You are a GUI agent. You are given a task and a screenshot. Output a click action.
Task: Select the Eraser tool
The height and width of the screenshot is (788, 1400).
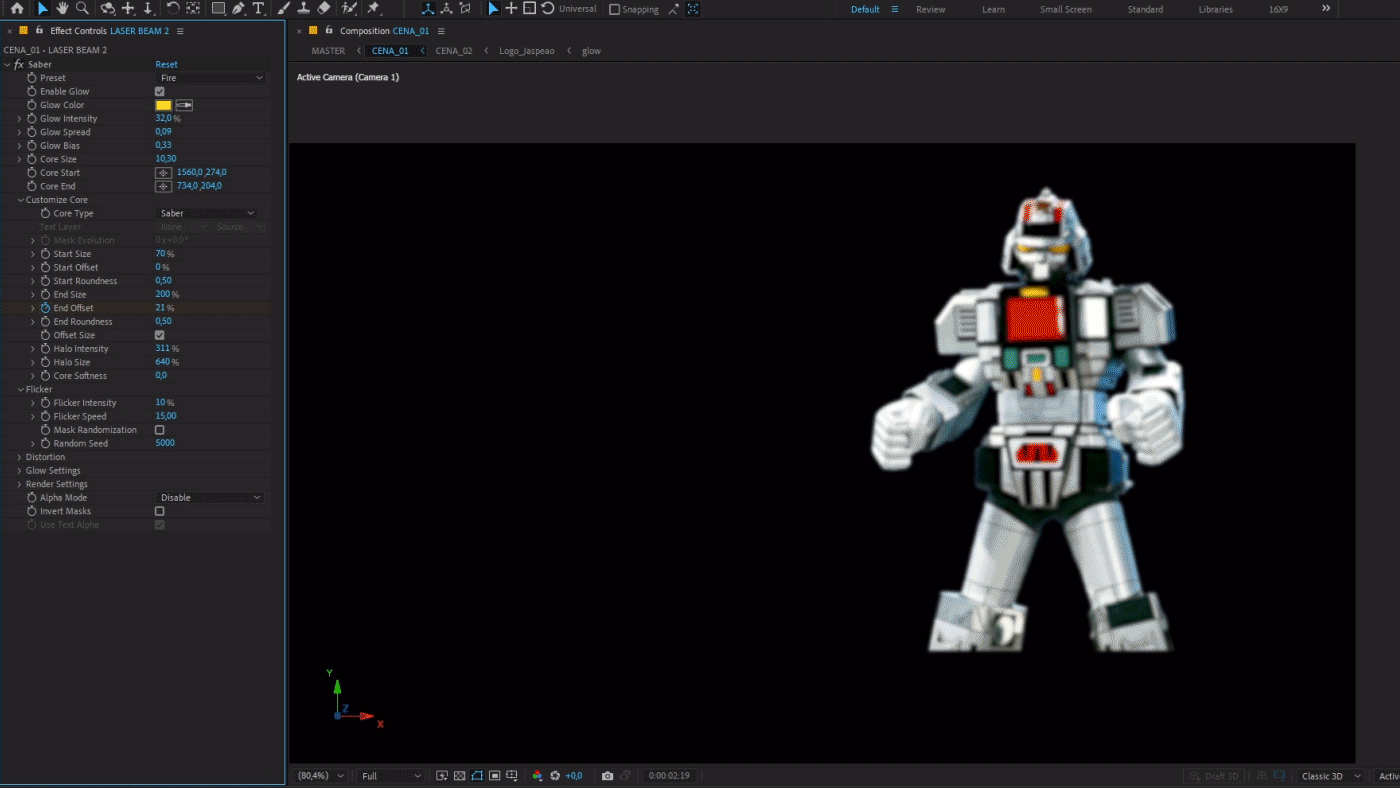(324, 8)
